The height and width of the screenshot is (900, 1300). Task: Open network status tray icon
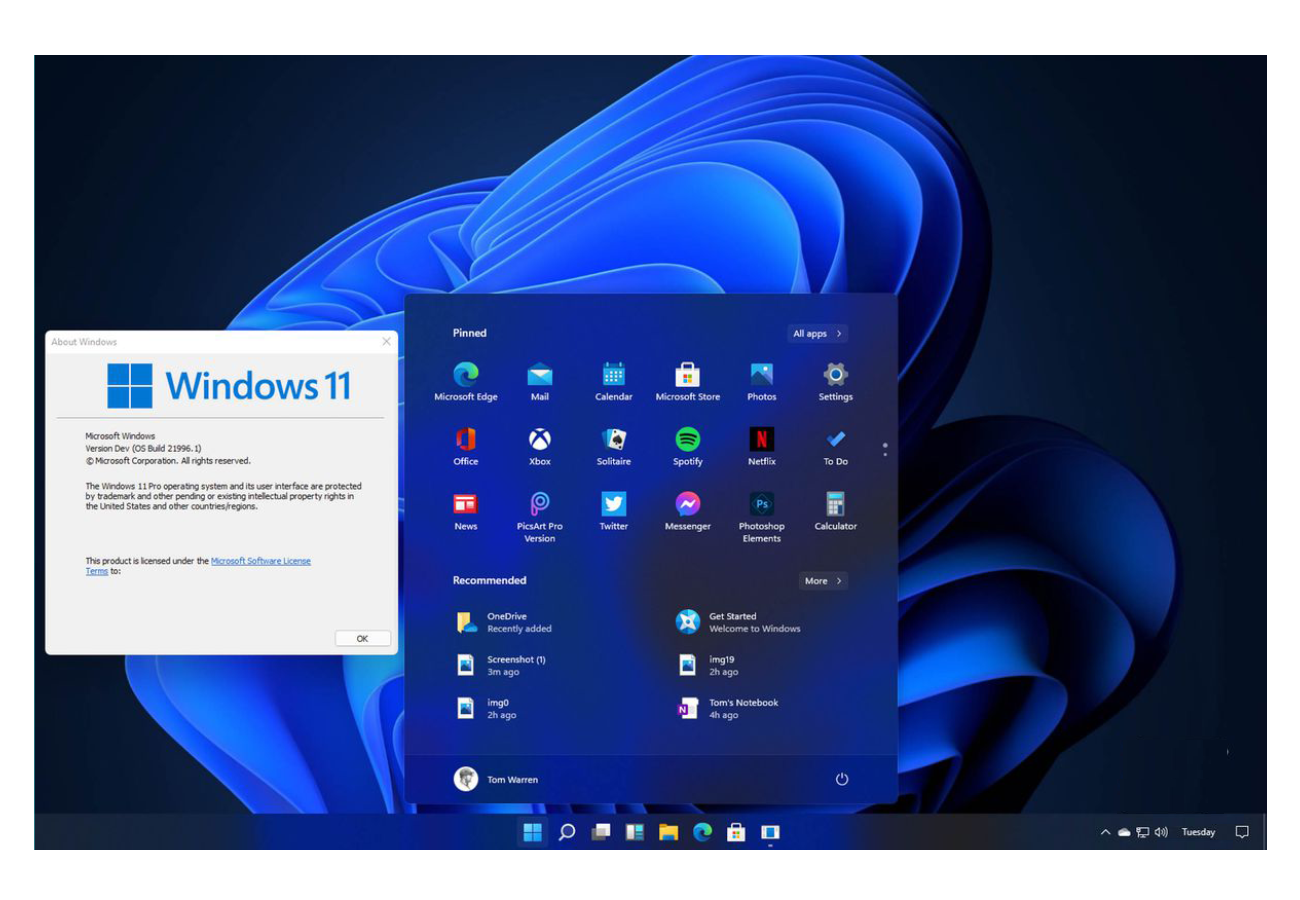click(x=1142, y=832)
